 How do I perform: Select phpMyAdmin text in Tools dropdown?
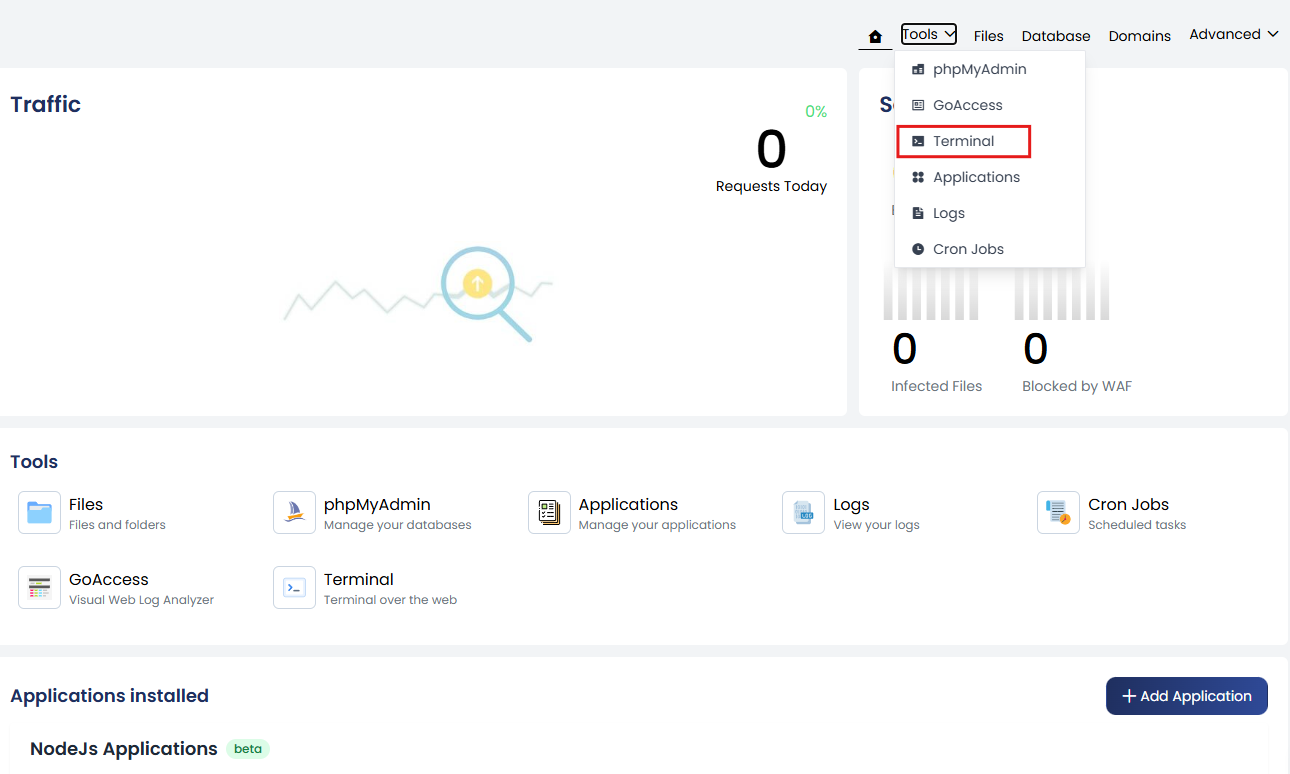coord(980,70)
